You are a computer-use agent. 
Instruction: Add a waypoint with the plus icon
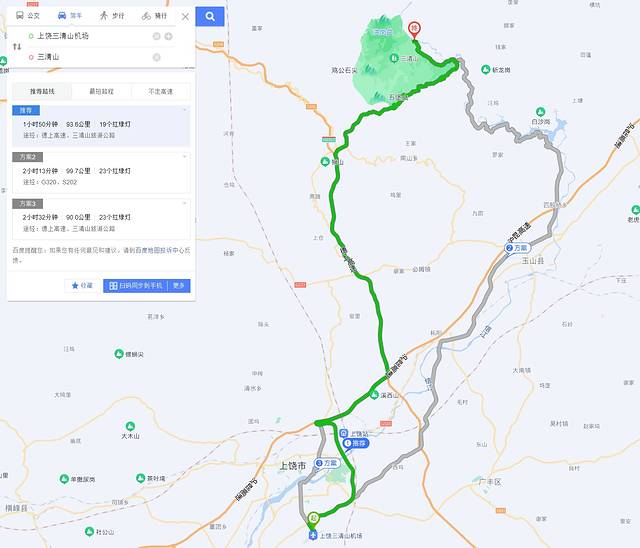click(168, 36)
